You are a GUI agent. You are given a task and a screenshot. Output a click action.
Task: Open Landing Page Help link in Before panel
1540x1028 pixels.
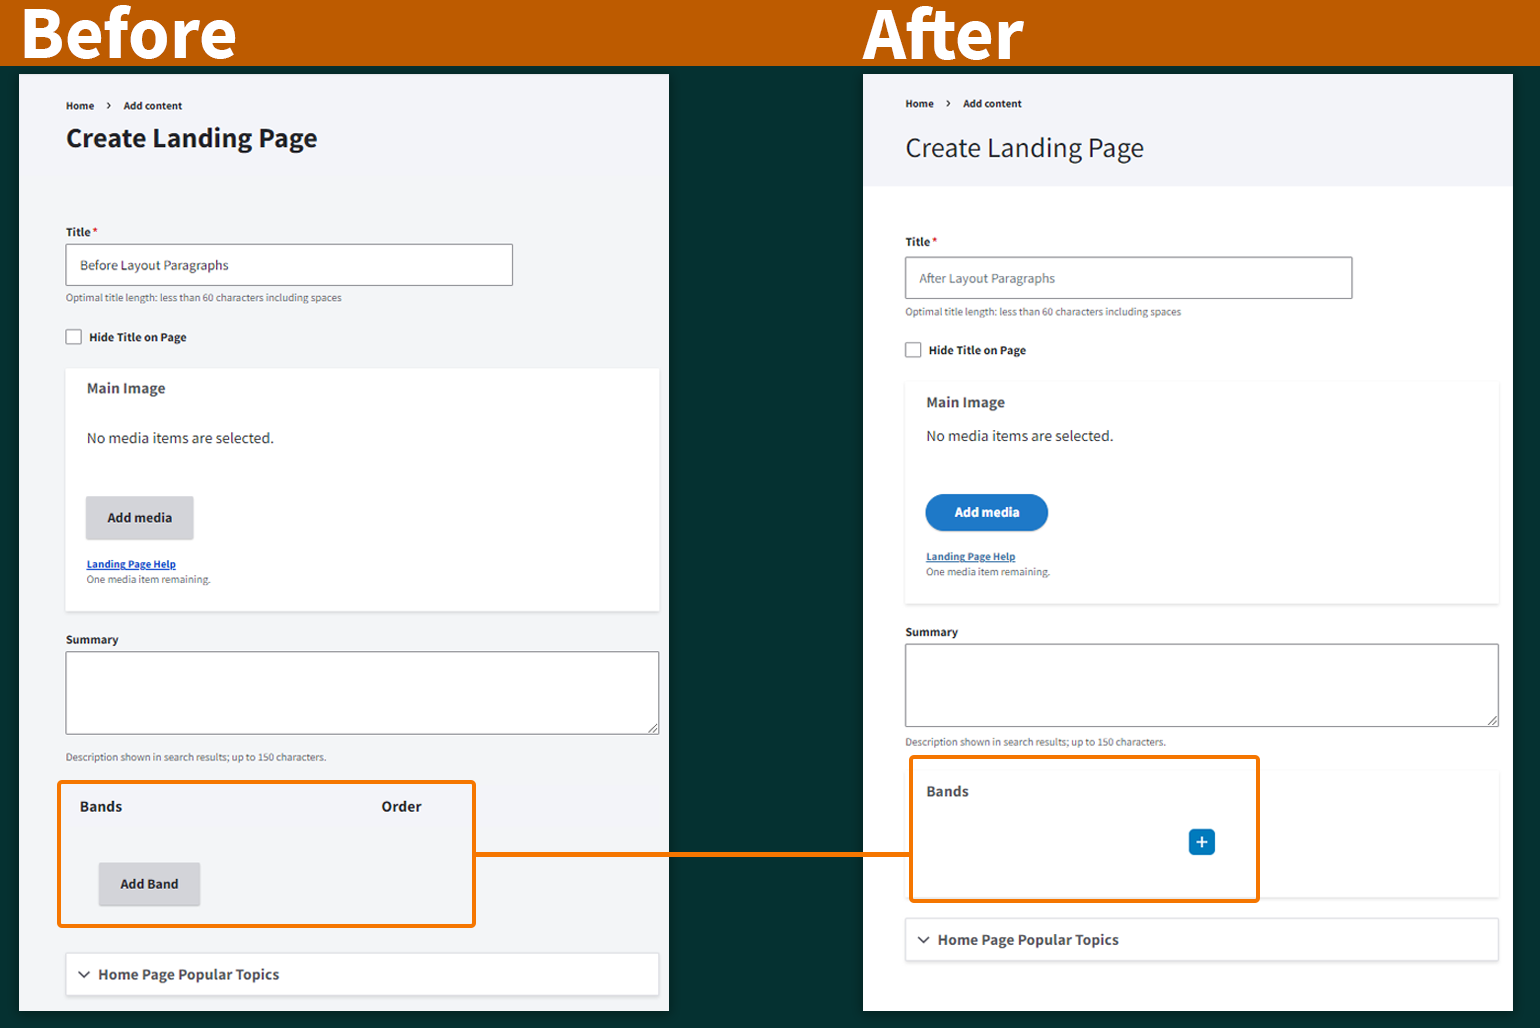(131, 564)
